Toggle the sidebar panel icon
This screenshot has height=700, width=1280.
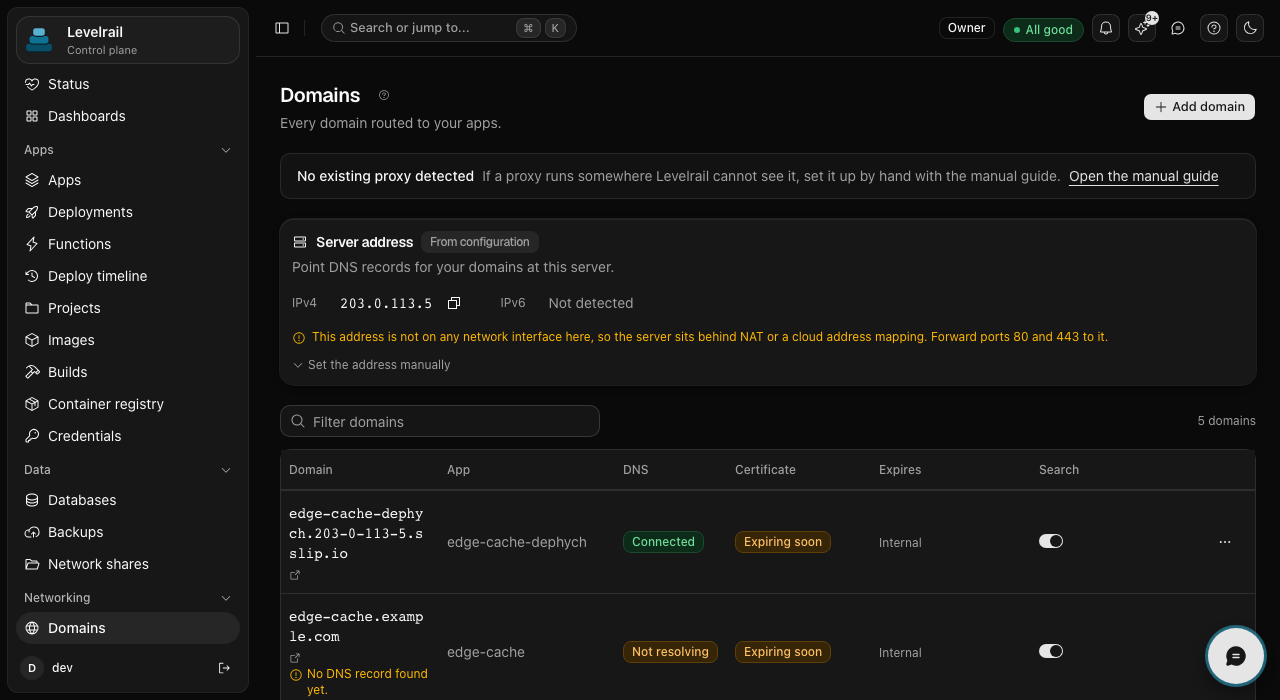point(282,28)
